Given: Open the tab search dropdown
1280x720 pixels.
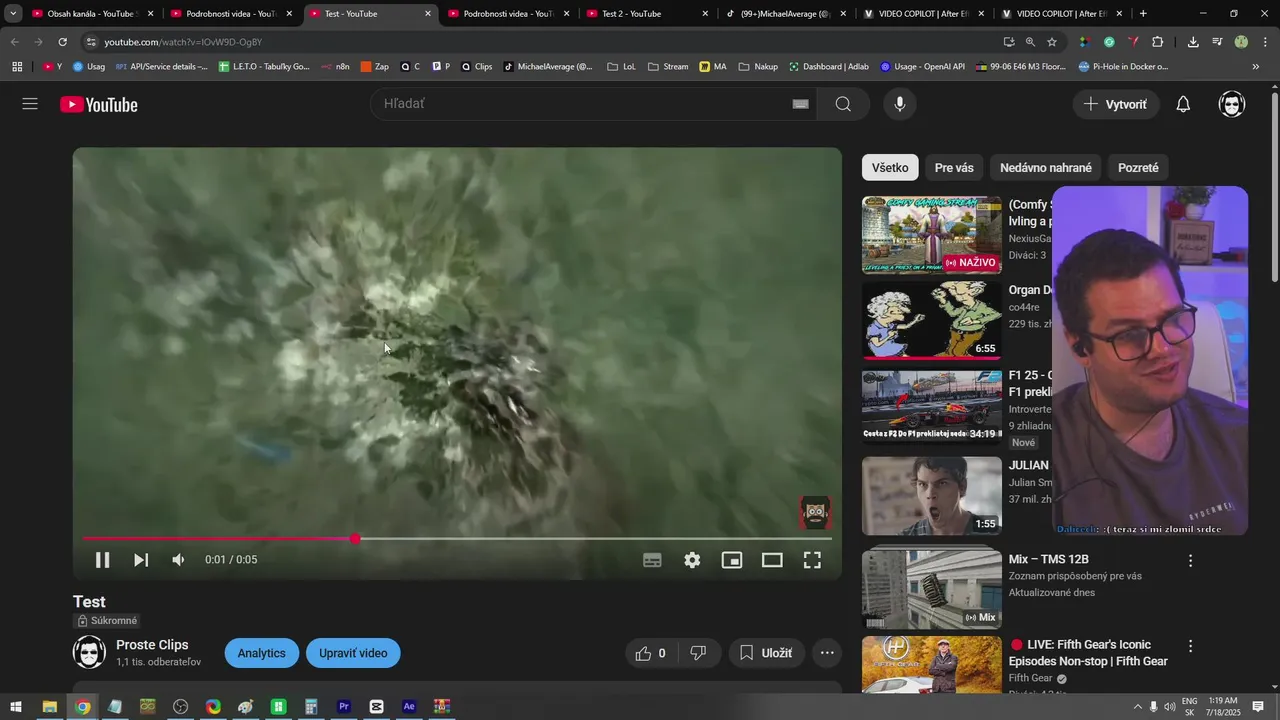Looking at the screenshot, I should click(x=13, y=14).
